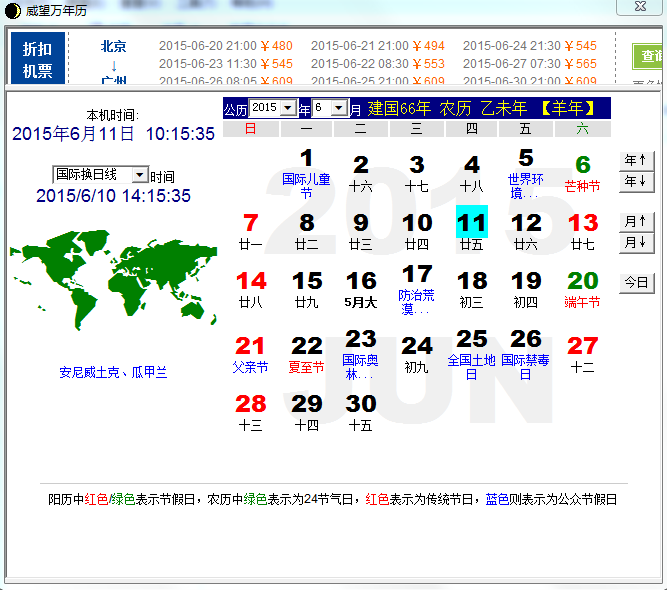Click the green 查询 search button
667x590 pixels.
[651, 56]
